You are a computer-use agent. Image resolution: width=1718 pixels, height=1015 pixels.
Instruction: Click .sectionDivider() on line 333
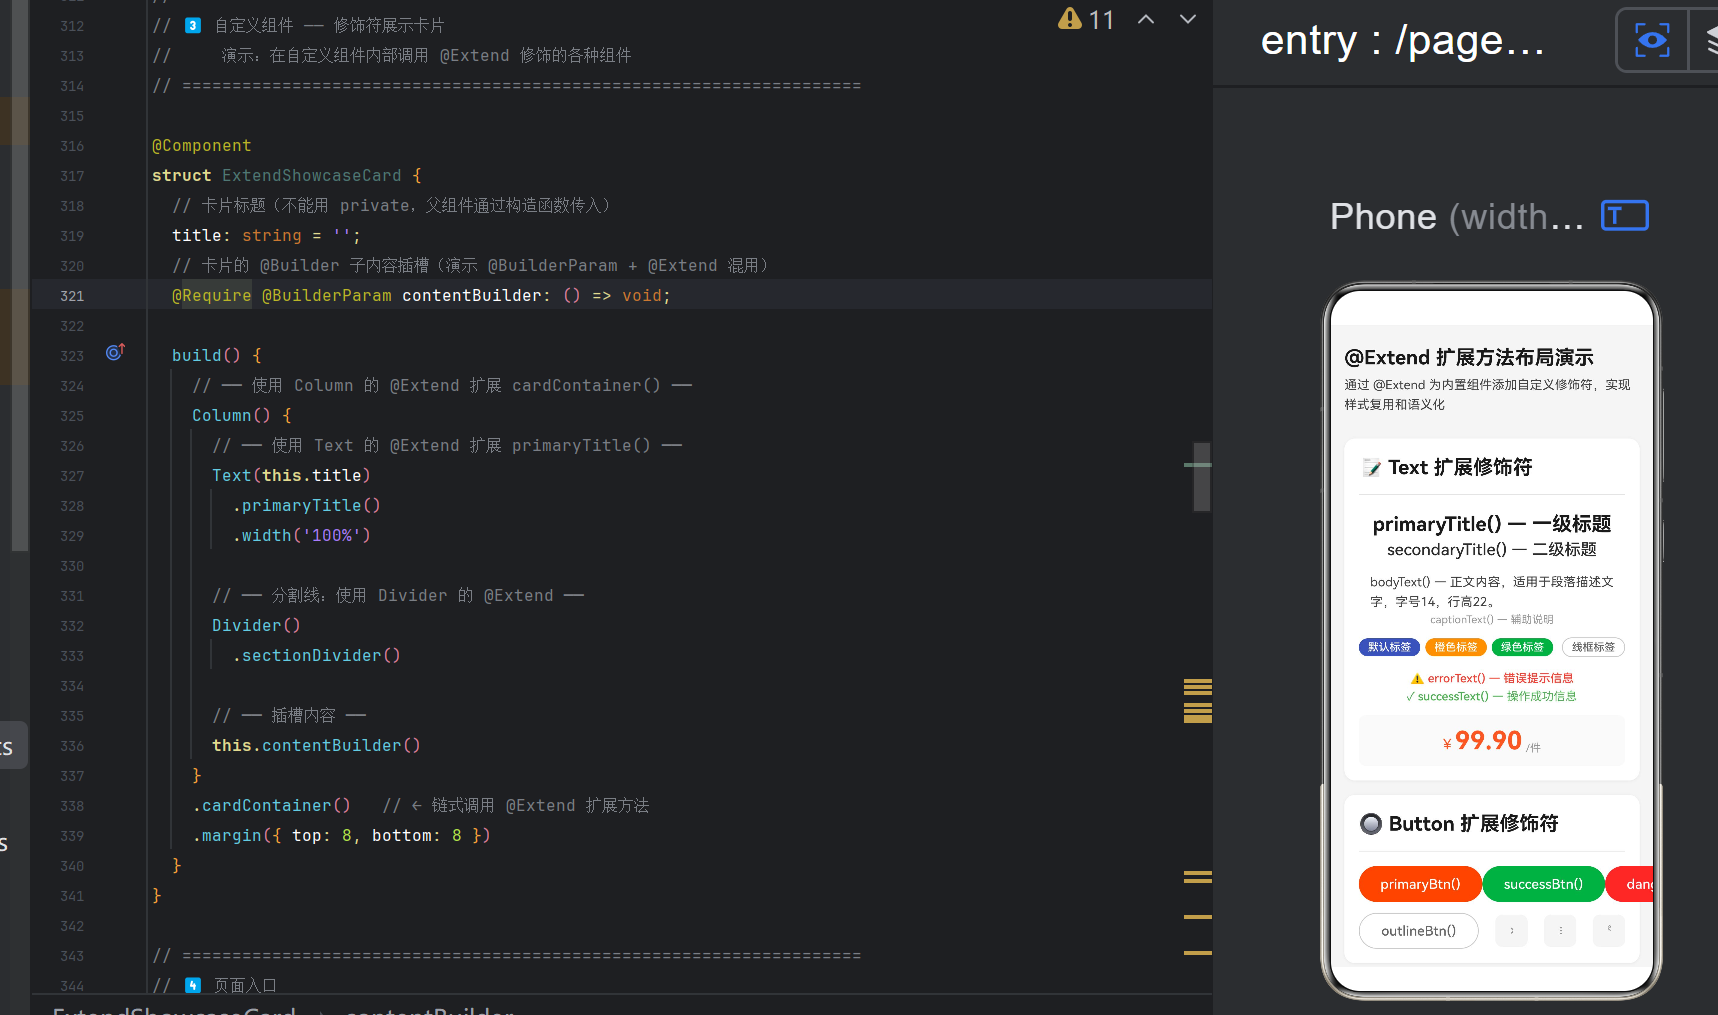tap(316, 655)
